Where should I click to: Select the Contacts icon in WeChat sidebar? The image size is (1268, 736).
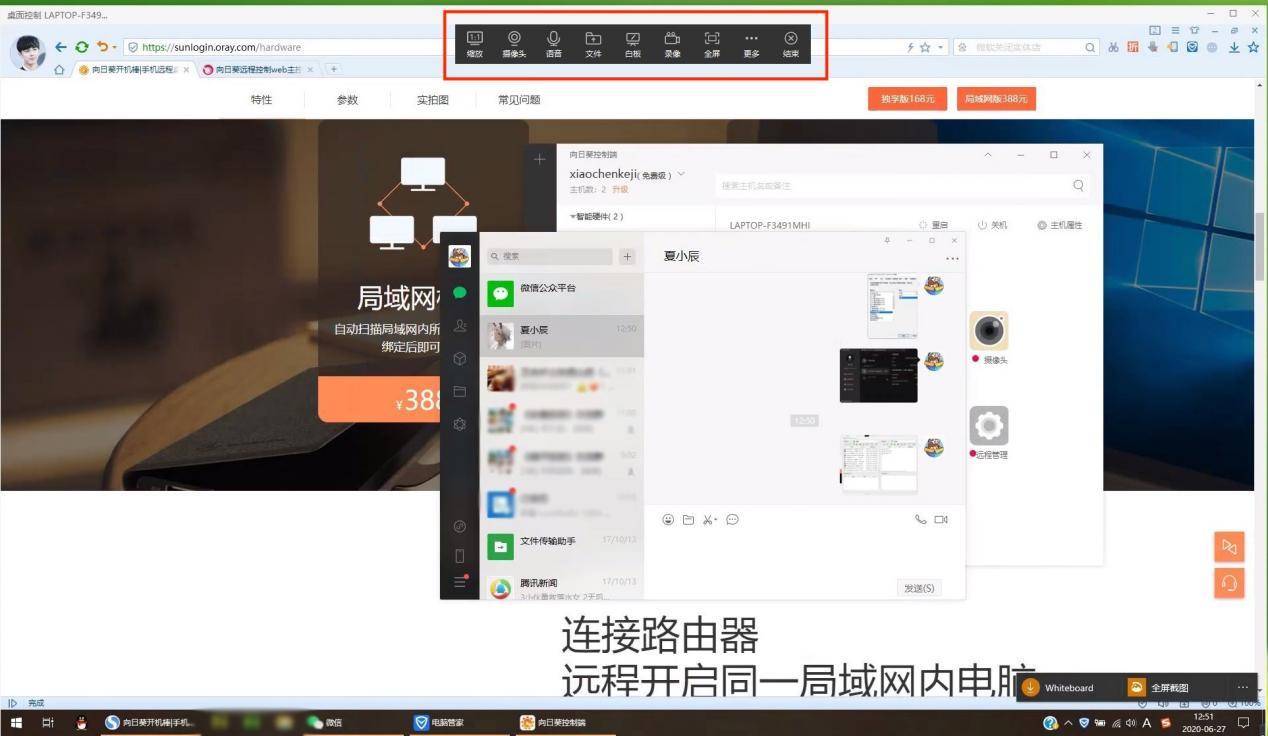point(459,325)
